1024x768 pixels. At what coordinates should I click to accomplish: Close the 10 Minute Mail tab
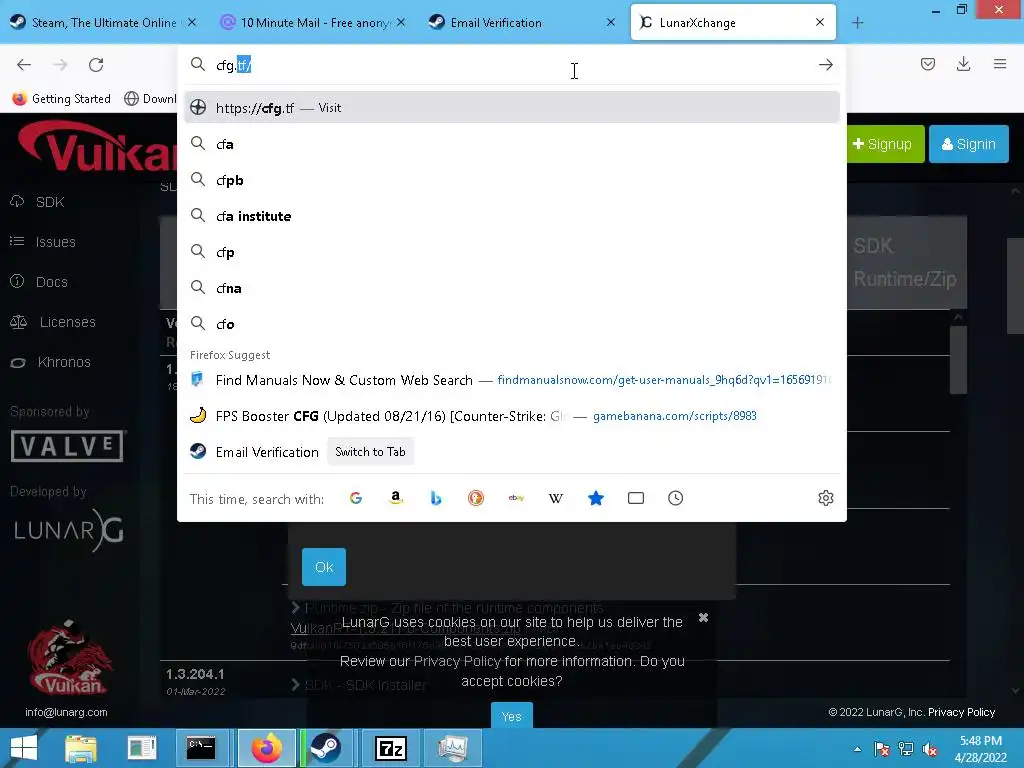401,22
